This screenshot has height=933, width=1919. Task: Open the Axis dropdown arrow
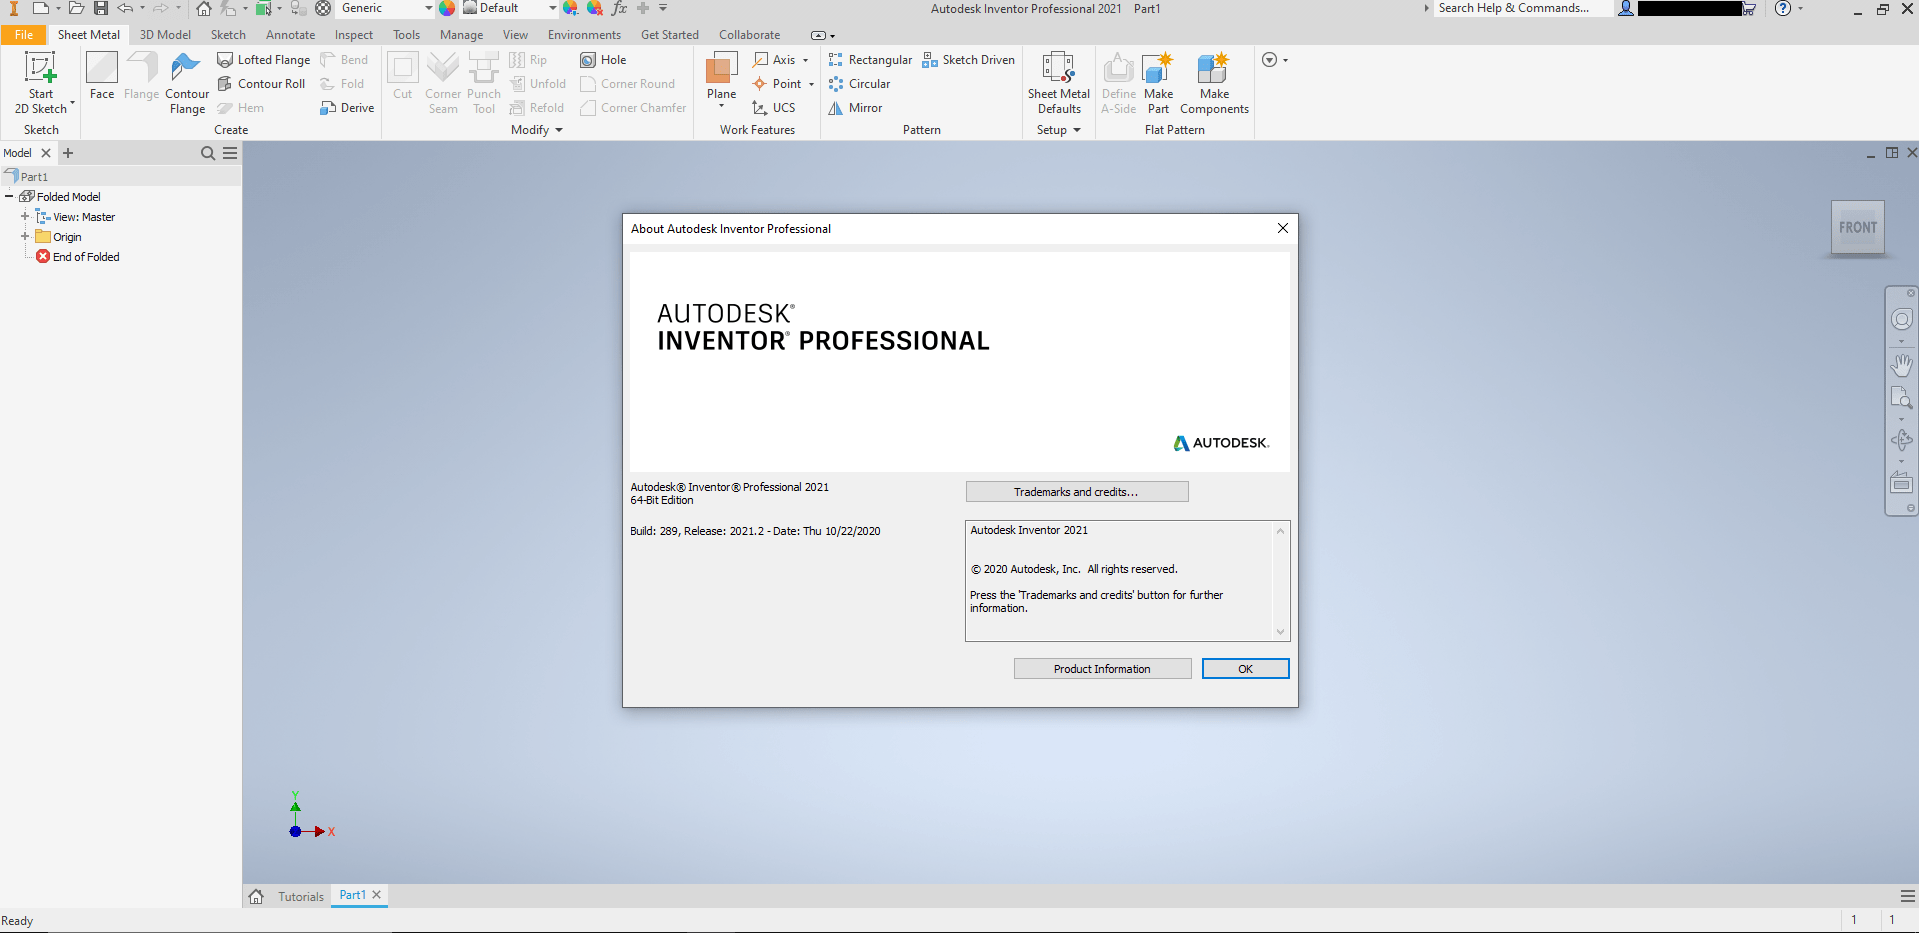(805, 60)
